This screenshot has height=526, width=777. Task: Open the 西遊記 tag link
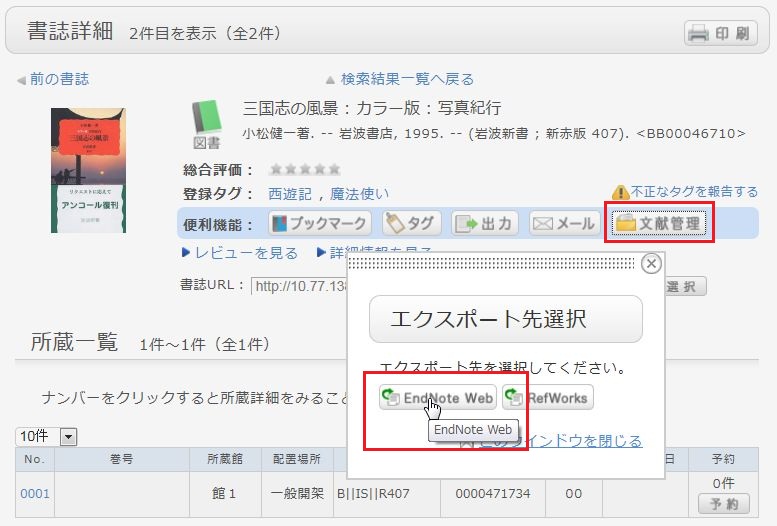(x=290, y=194)
